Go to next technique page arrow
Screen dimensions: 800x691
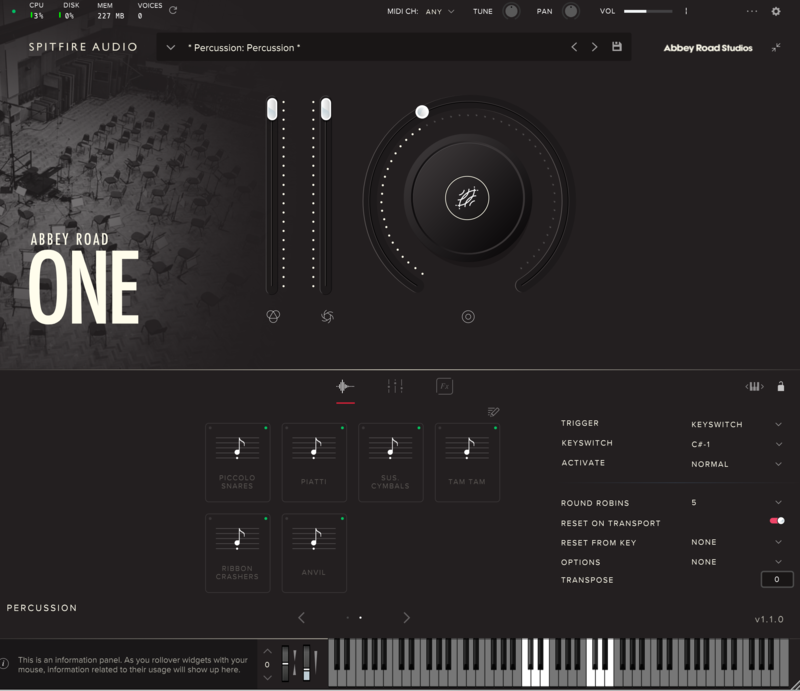(x=407, y=618)
